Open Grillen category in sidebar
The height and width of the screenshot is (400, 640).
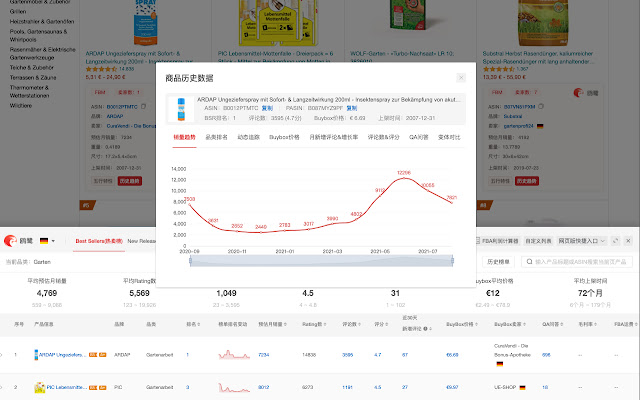(18, 11)
